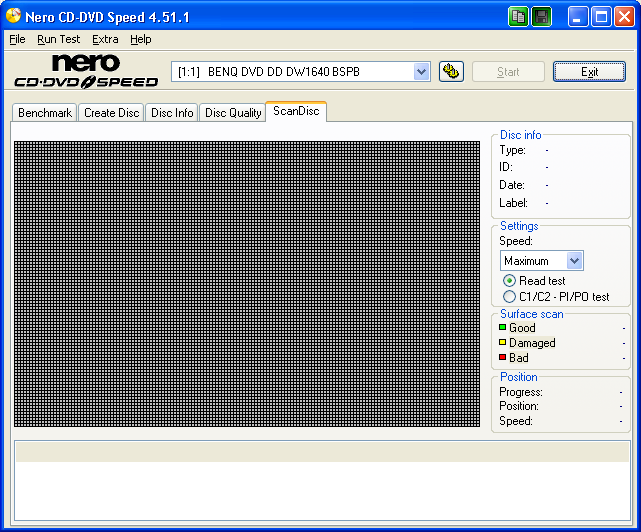Open the Extra menu
Screen dimensions: 641x532
click(x=105, y=39)
